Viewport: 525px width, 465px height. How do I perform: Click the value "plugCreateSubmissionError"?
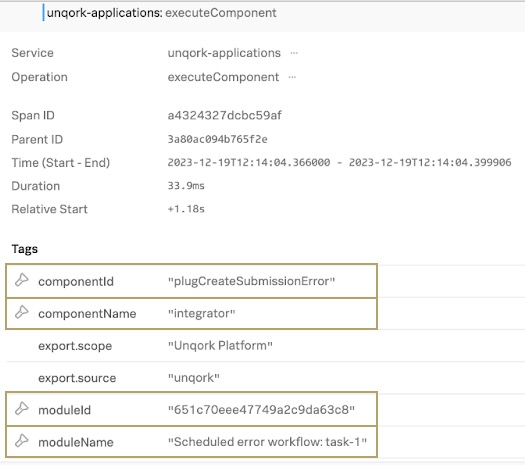click(x=251, y=281)
